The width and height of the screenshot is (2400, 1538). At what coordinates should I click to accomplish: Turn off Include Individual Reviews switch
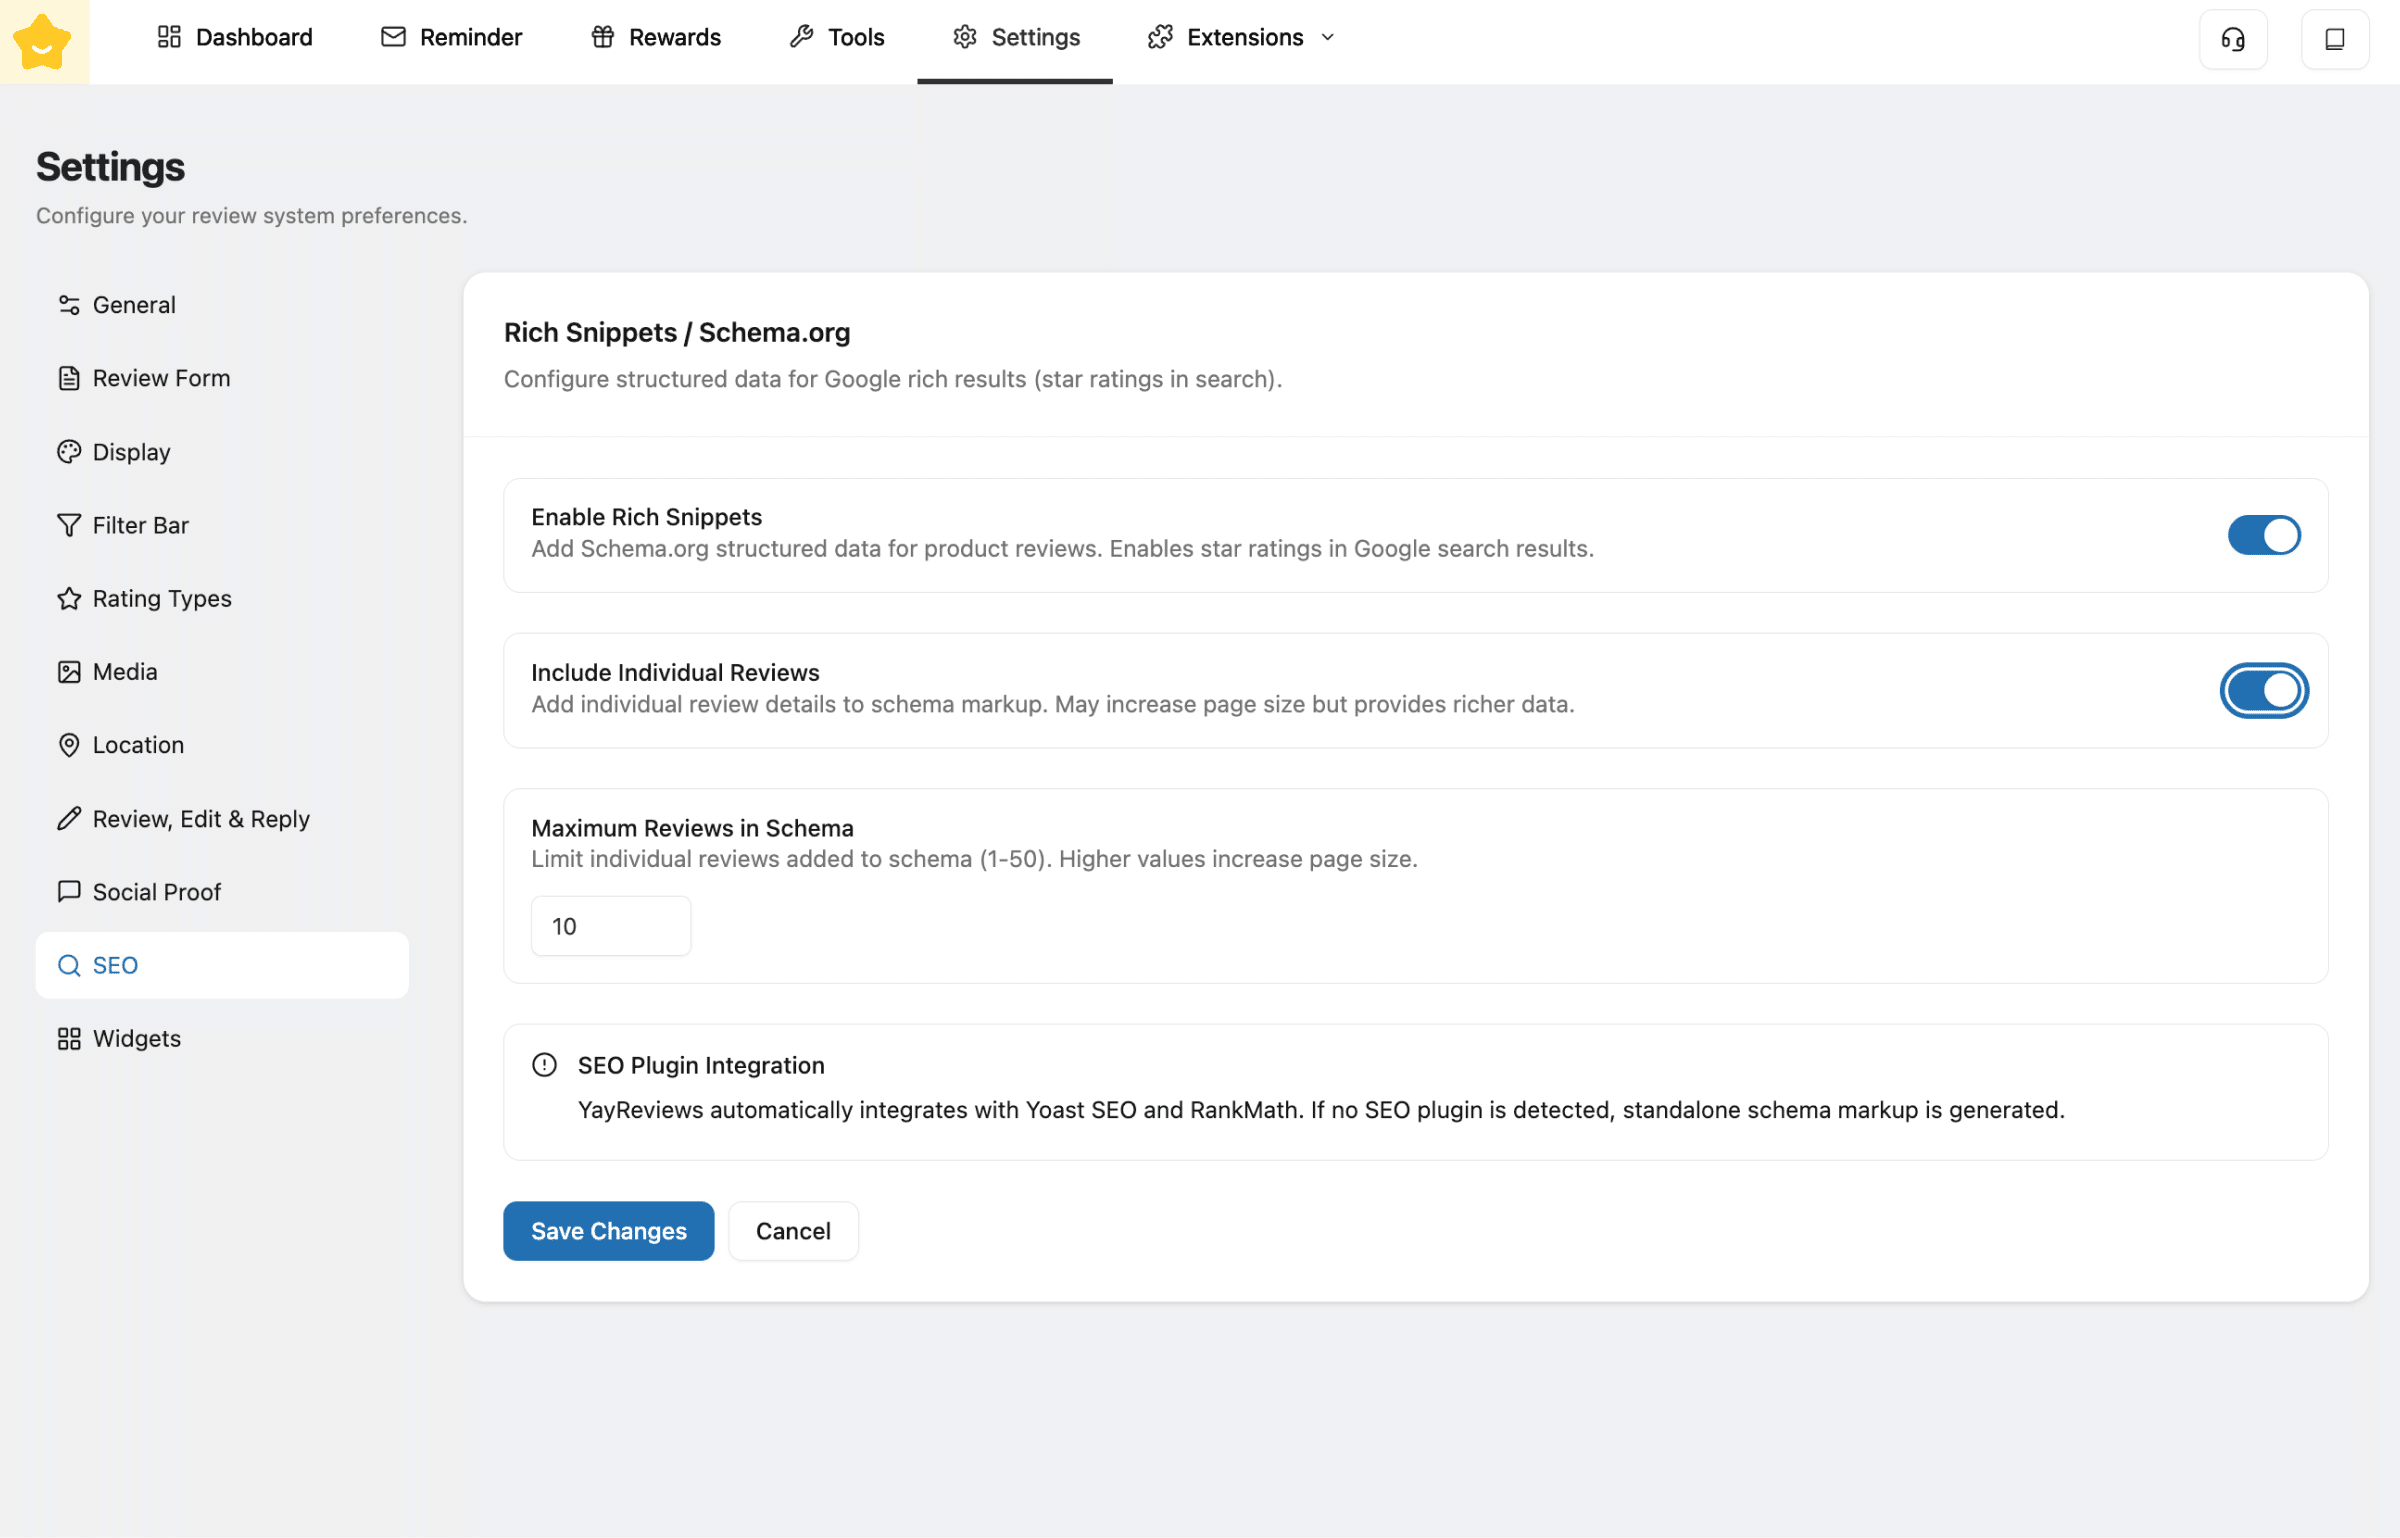click(x=2263, y=690)
